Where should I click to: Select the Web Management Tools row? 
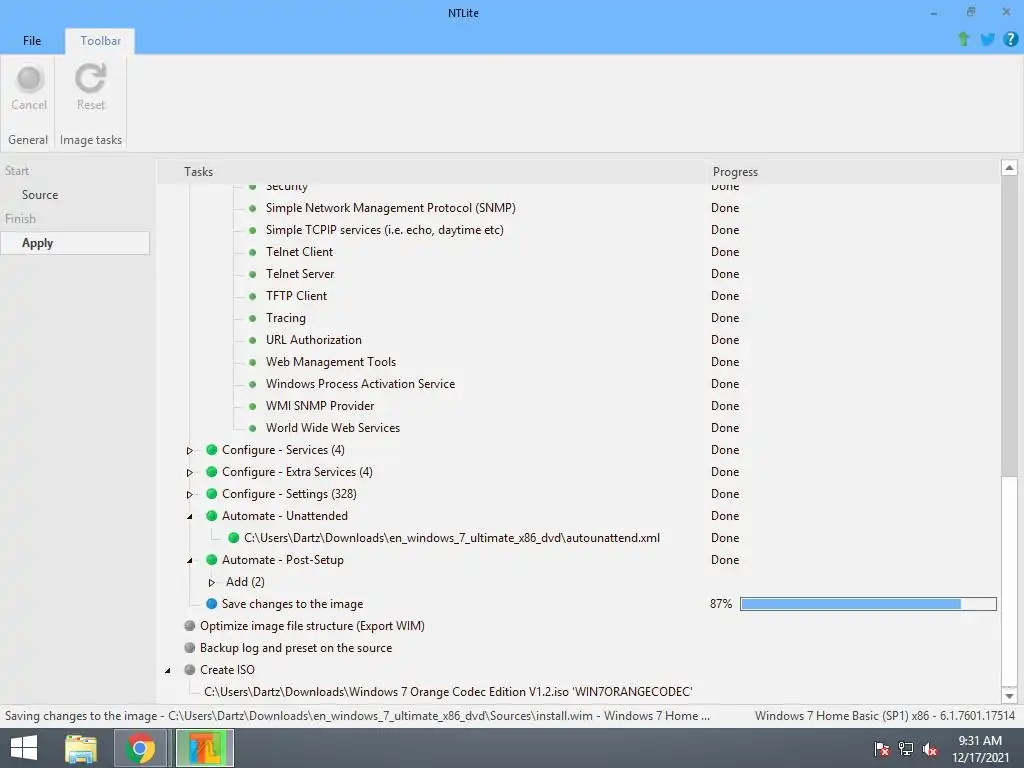tap(330, 362)
